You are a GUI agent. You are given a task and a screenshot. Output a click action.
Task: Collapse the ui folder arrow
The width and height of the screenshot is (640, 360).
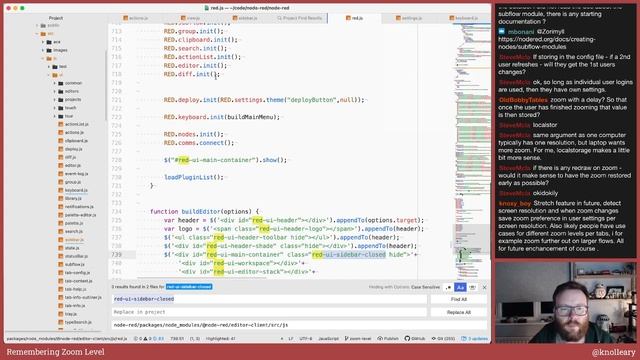coord(49,75)
